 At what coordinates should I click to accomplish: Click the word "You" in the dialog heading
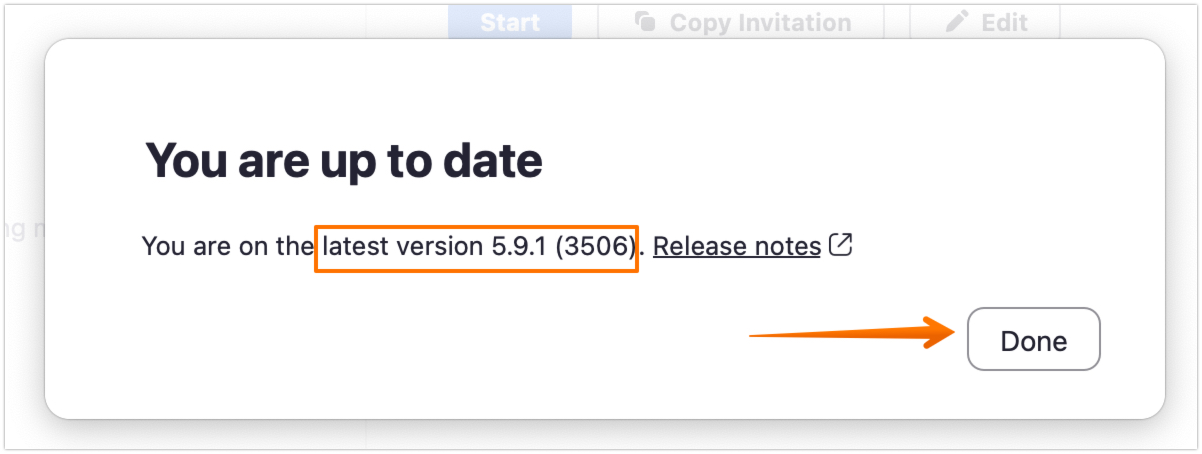(186, 161)
